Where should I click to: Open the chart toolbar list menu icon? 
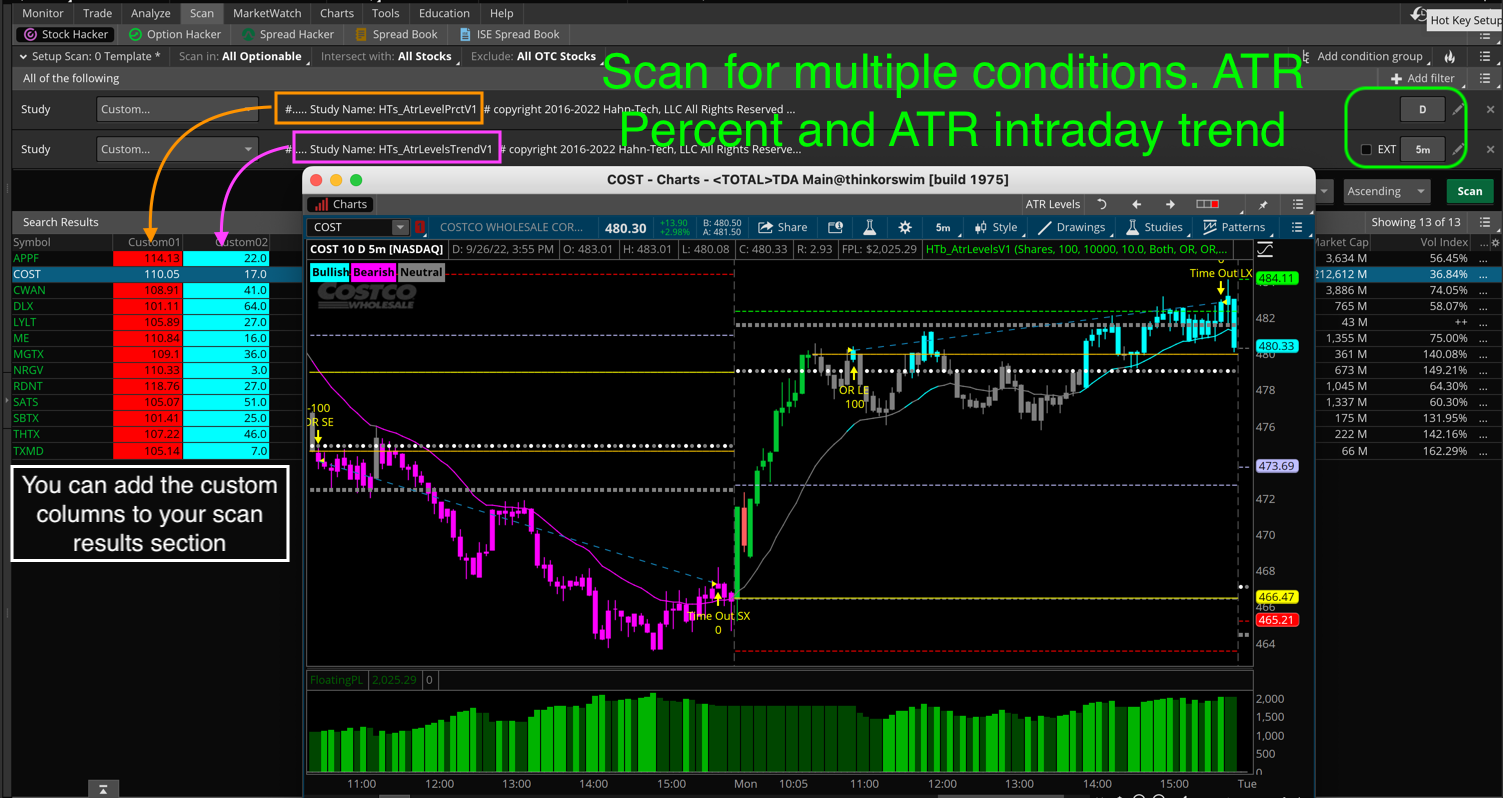click(x=1297, y=228)
